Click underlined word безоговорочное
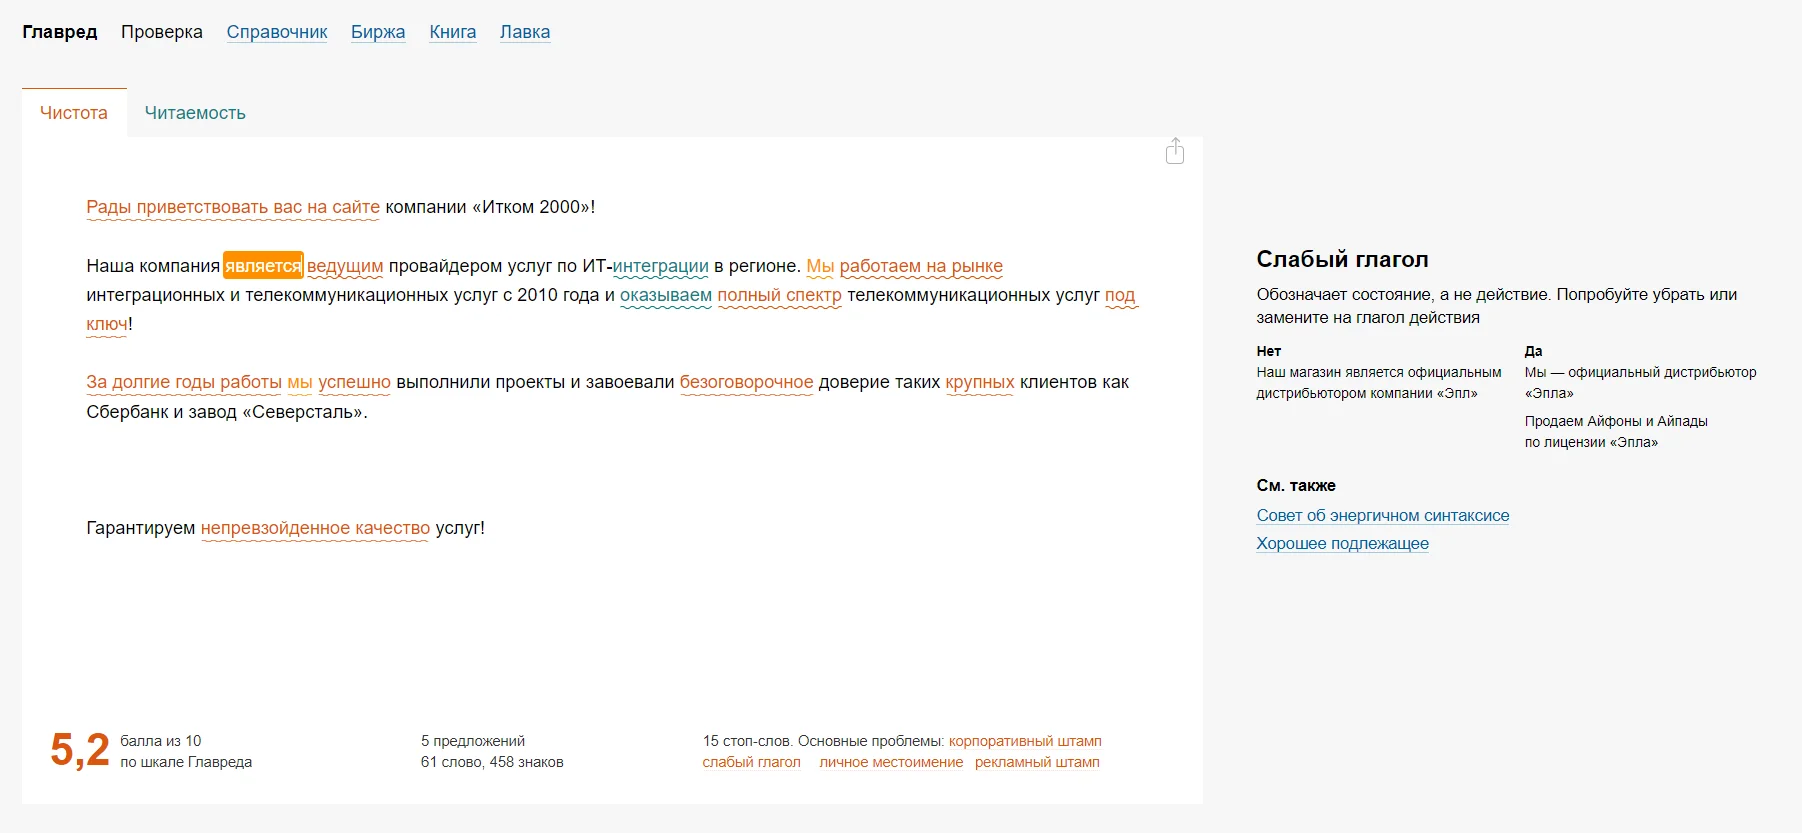 [746, 382]
